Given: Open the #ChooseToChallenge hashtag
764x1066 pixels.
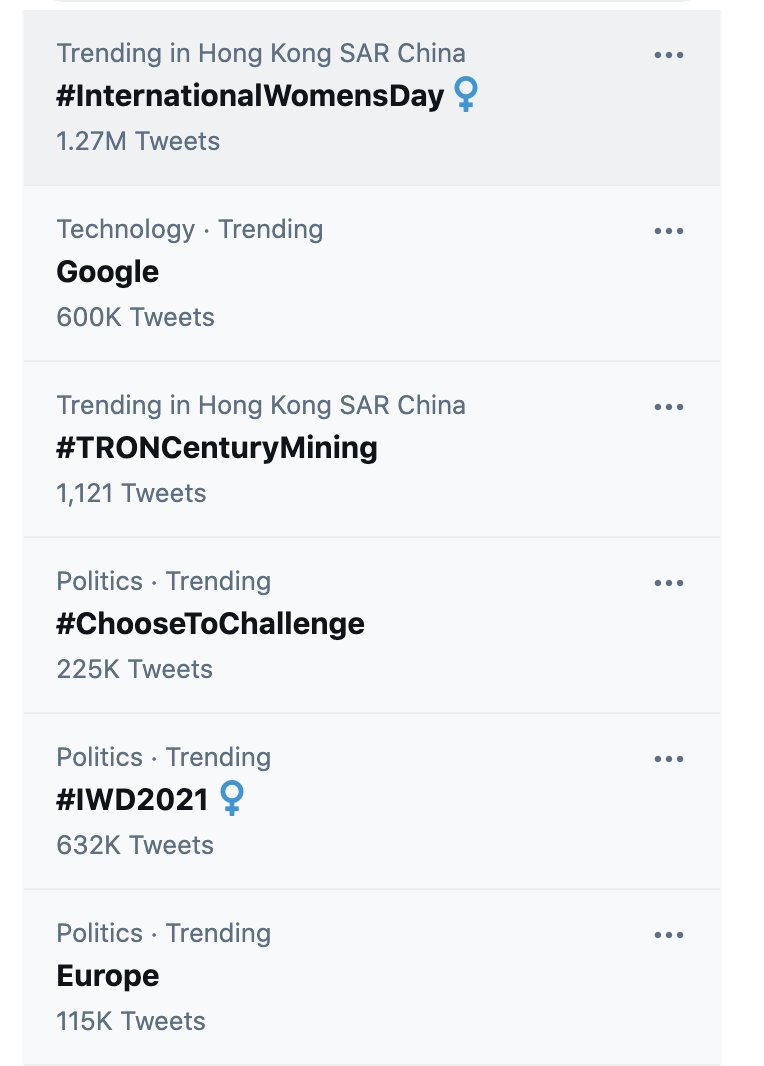Looking at the screenshot, I should click(211, 624).
